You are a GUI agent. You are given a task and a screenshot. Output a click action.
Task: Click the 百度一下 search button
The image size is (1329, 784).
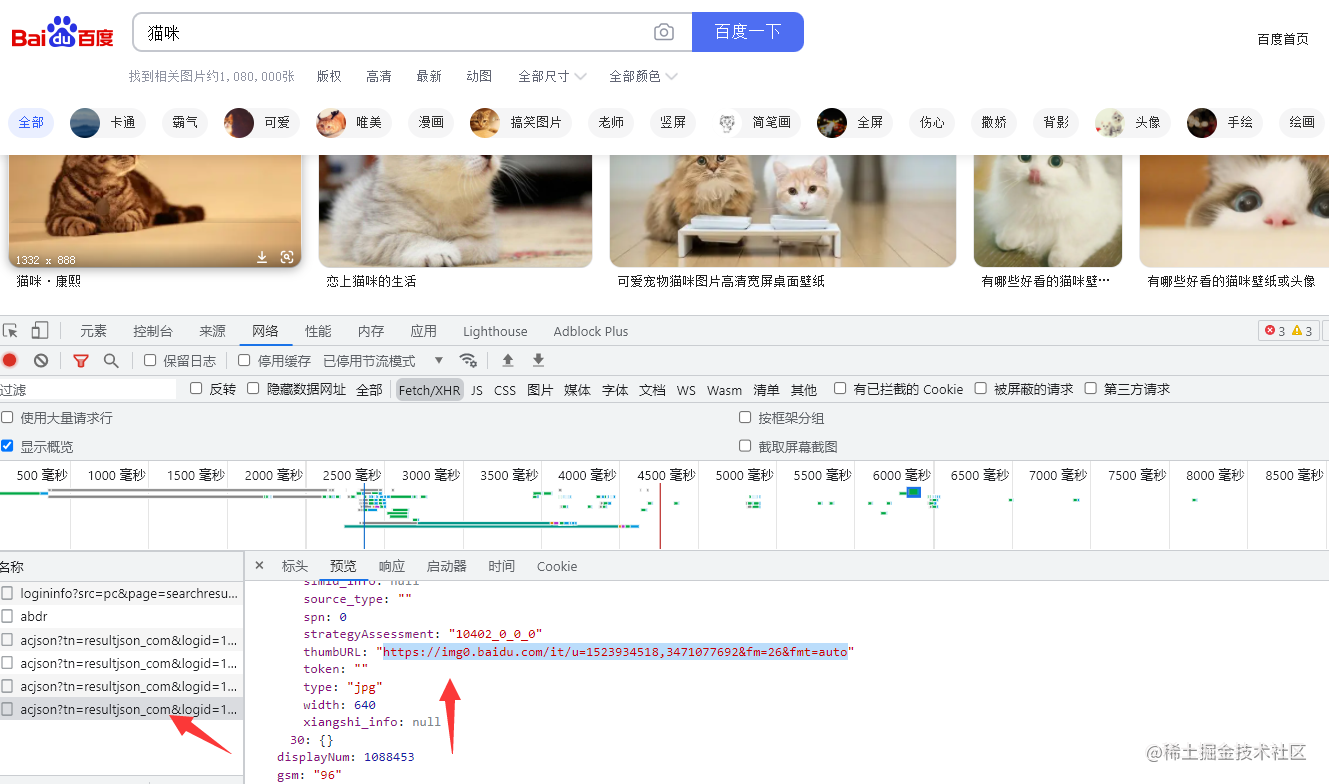tap(748, 32)
